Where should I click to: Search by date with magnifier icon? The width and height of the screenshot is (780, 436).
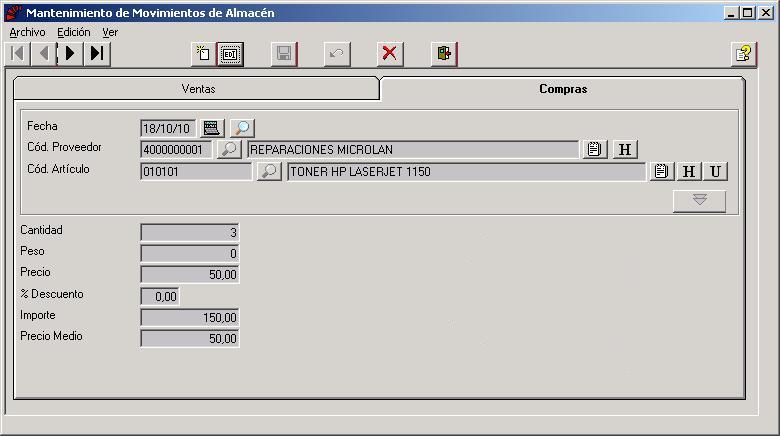pyautogui.click(x=242, y=128)
